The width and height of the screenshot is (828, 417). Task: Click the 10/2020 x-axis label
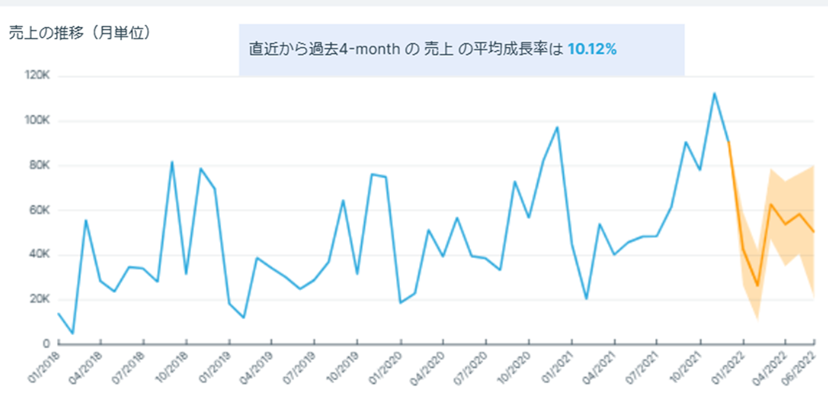pyautogui.click(x=513, y=367)
